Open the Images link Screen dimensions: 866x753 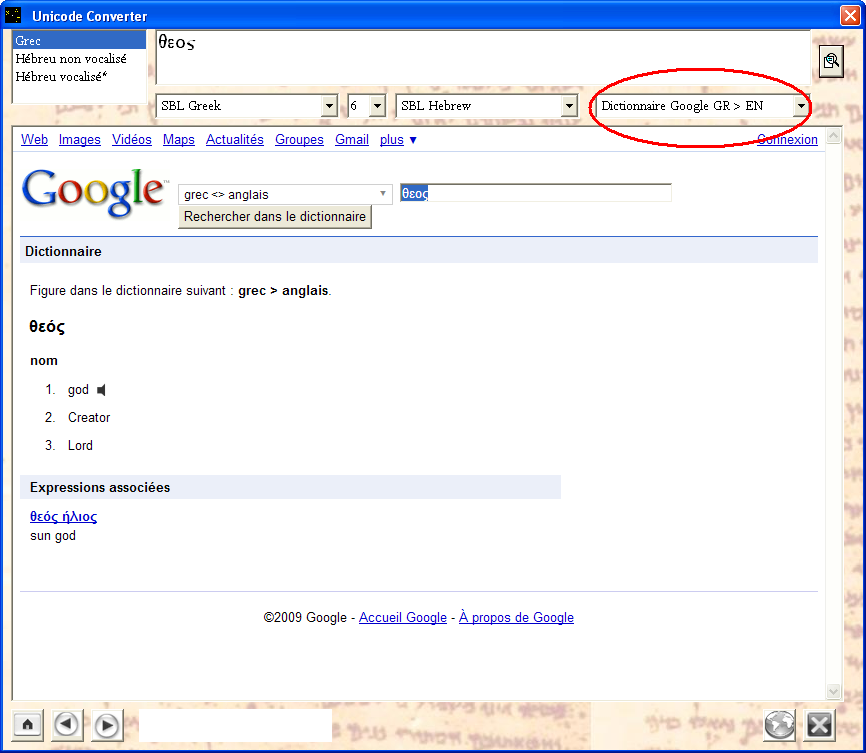click(x=80, y=140)
